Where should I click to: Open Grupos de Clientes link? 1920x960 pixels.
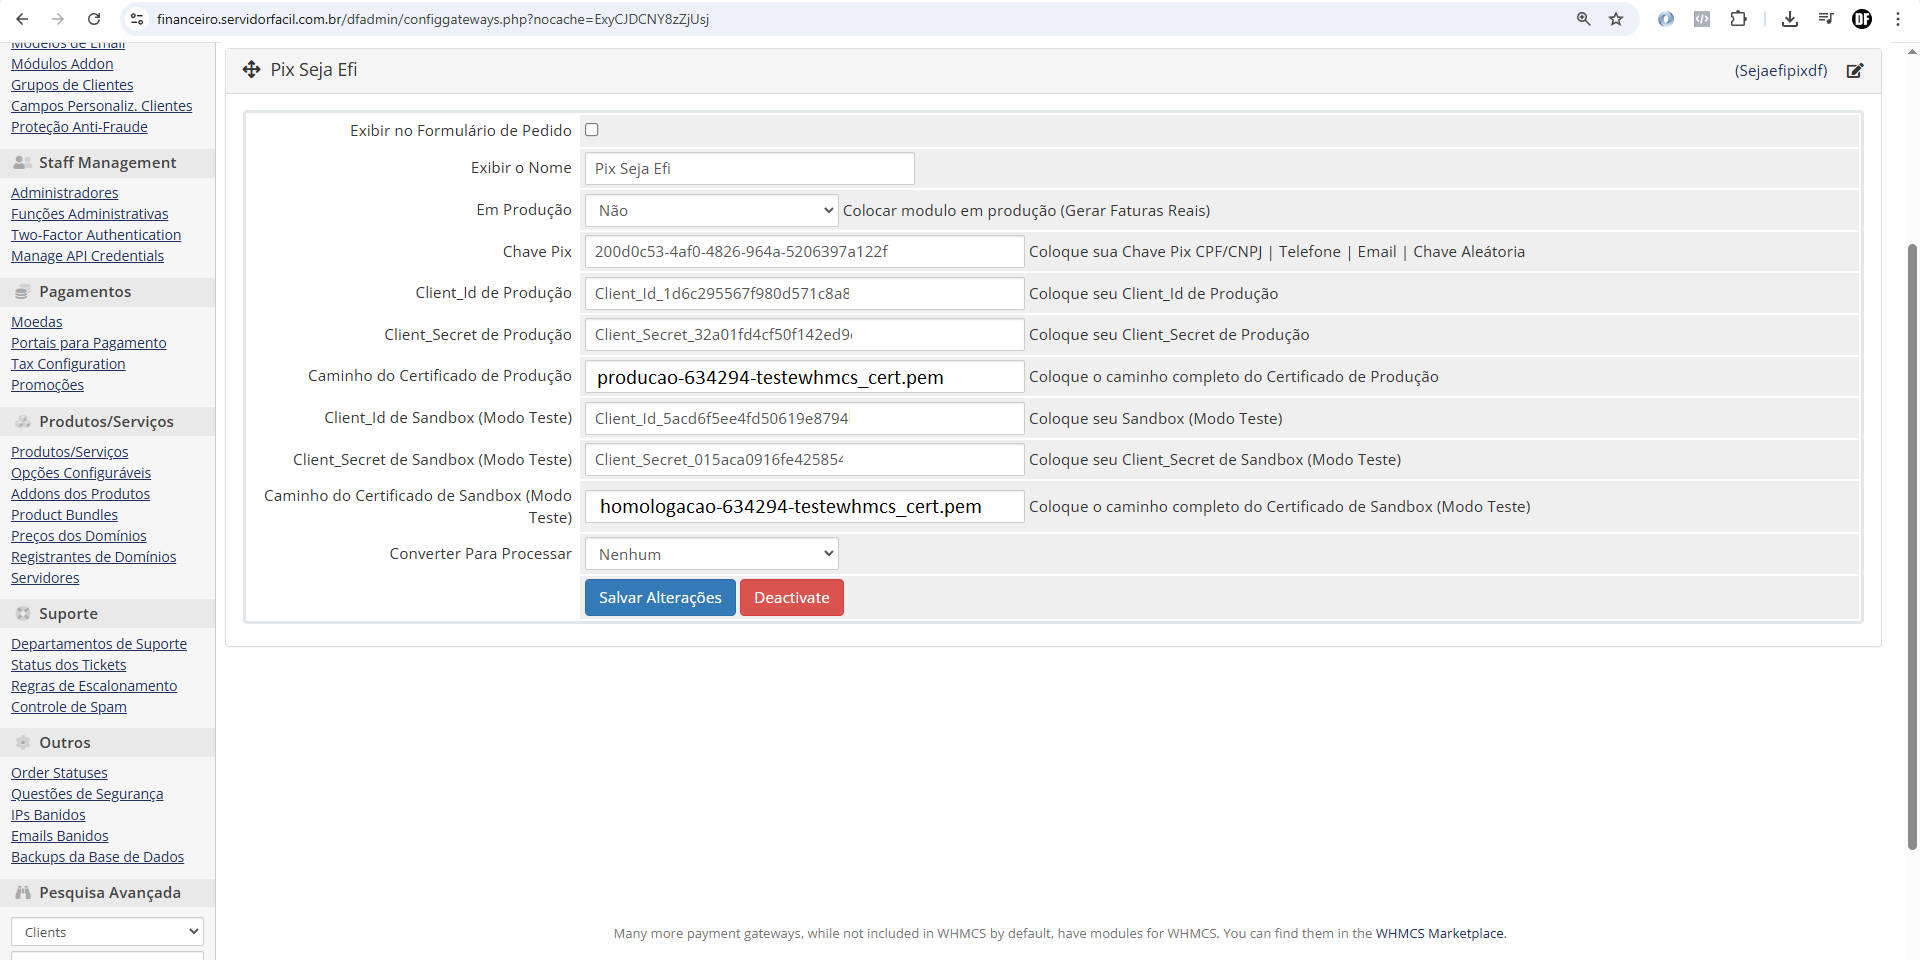click(72, 85)
